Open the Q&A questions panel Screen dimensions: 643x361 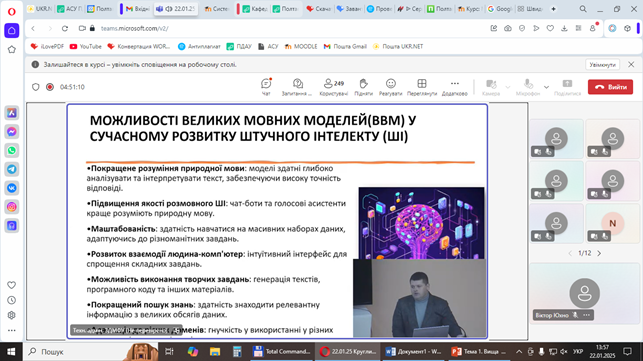tap(297, 87)
